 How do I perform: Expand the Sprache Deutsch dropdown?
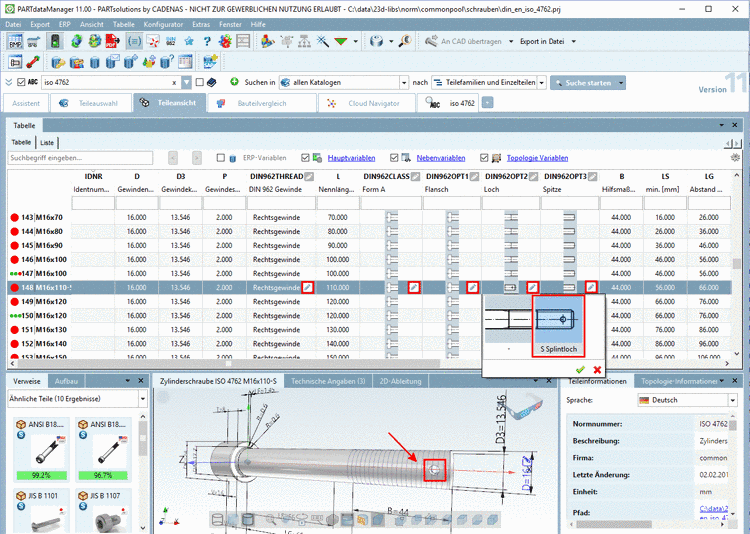pos(731,400)
